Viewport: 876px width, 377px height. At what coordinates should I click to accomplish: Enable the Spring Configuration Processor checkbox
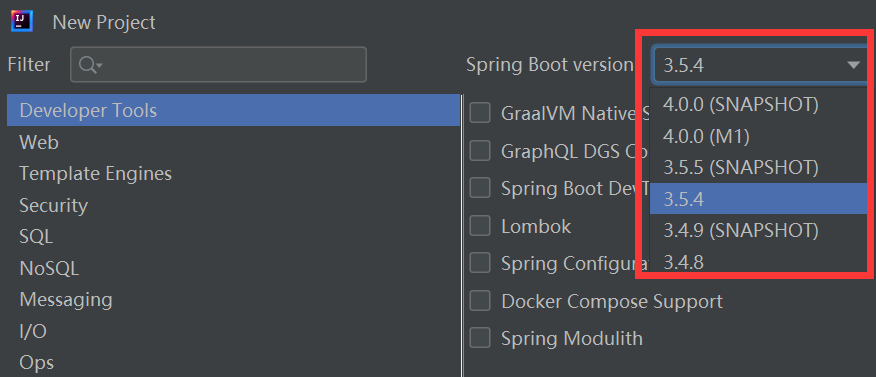click(479, 263)
